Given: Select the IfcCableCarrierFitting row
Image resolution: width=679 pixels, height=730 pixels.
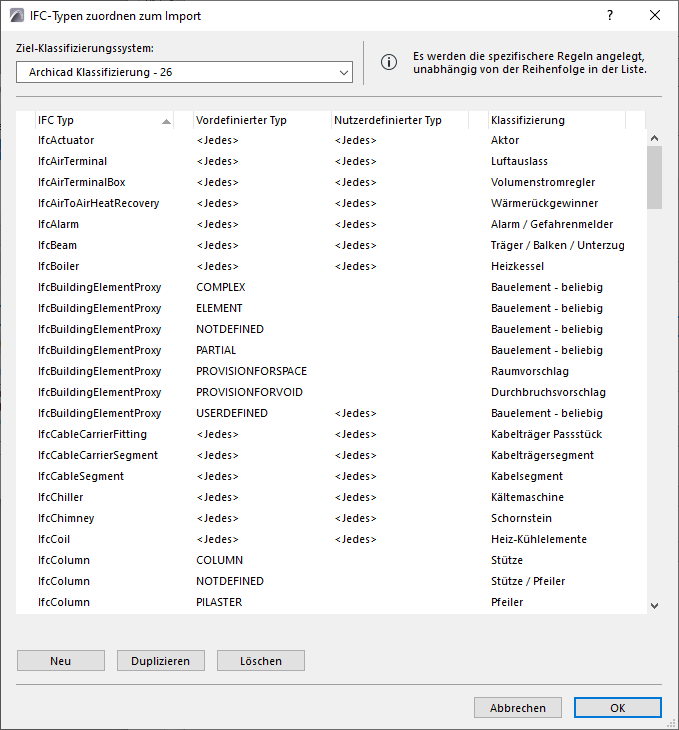Looking at the screenshot, I should click(331, 434).
